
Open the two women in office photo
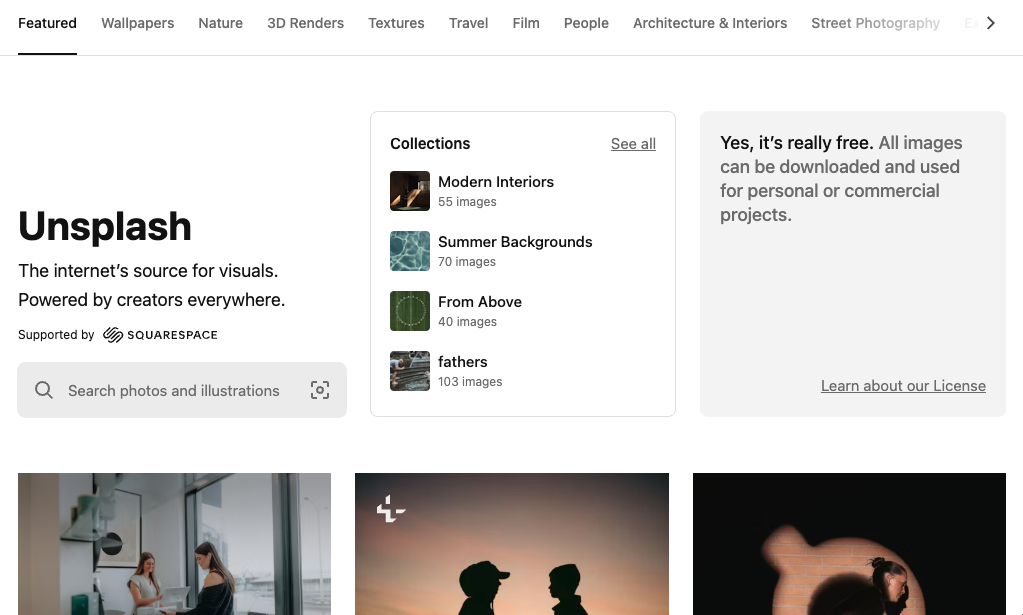pyautogui.click(x=174, y=544)
